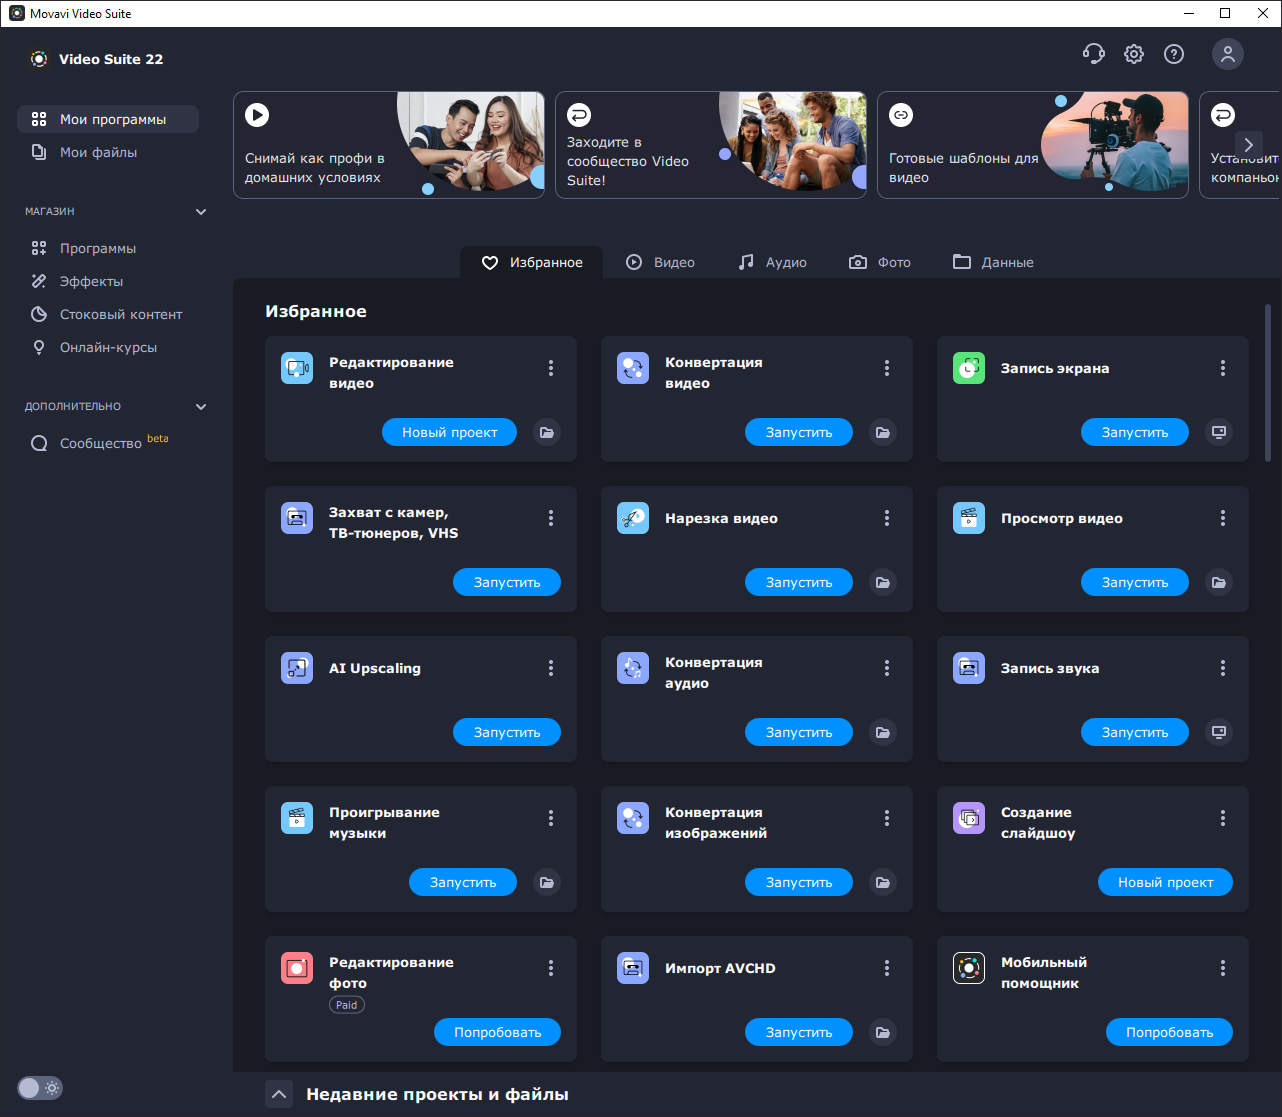Click the Создание слайдшоу app icon

click(x=969, y=818)
